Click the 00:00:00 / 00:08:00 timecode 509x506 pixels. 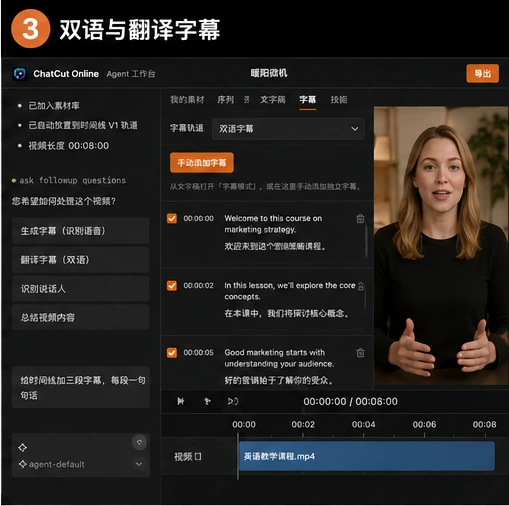350,401
